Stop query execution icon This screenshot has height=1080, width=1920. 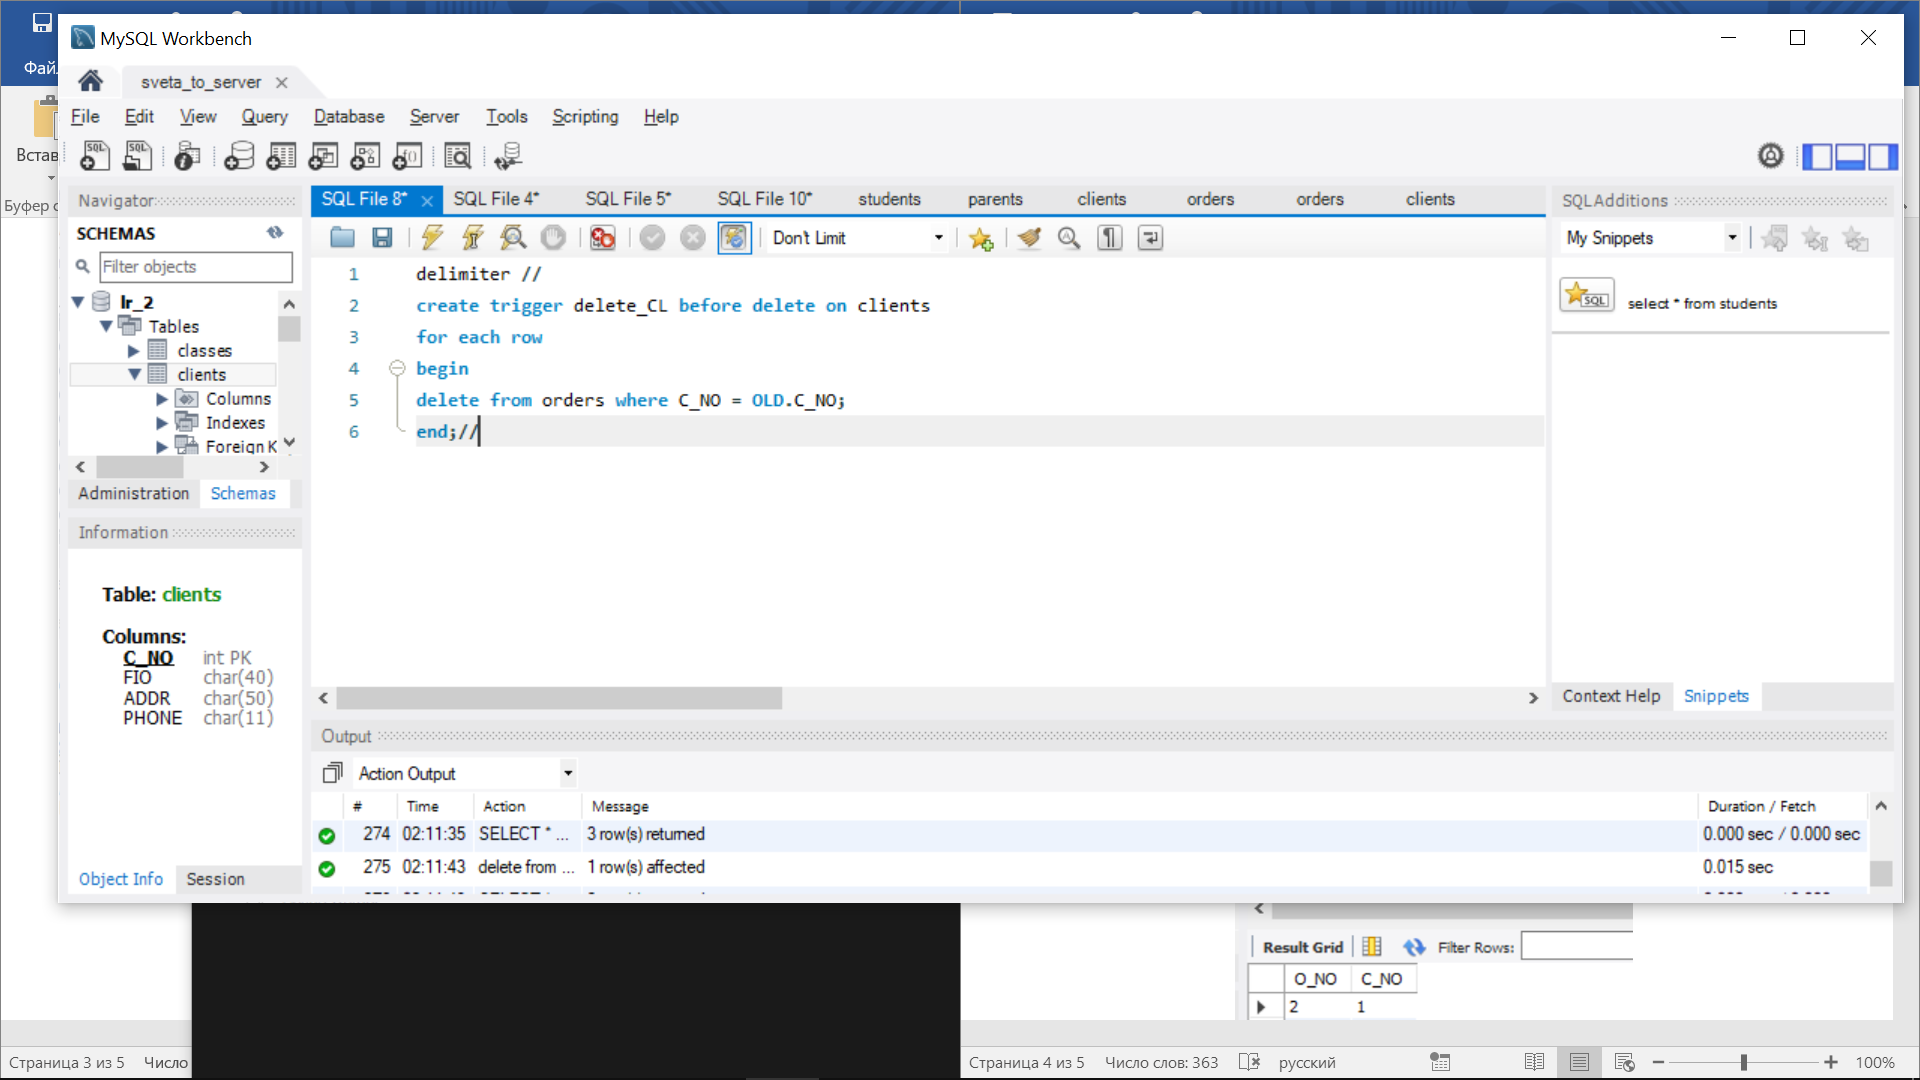click(x=553, y=238)
